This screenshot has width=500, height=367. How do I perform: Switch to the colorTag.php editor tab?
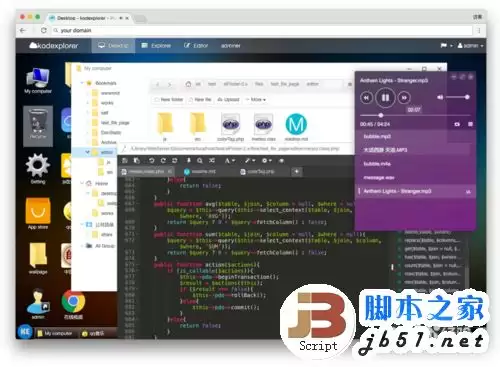tap(257, 171)
